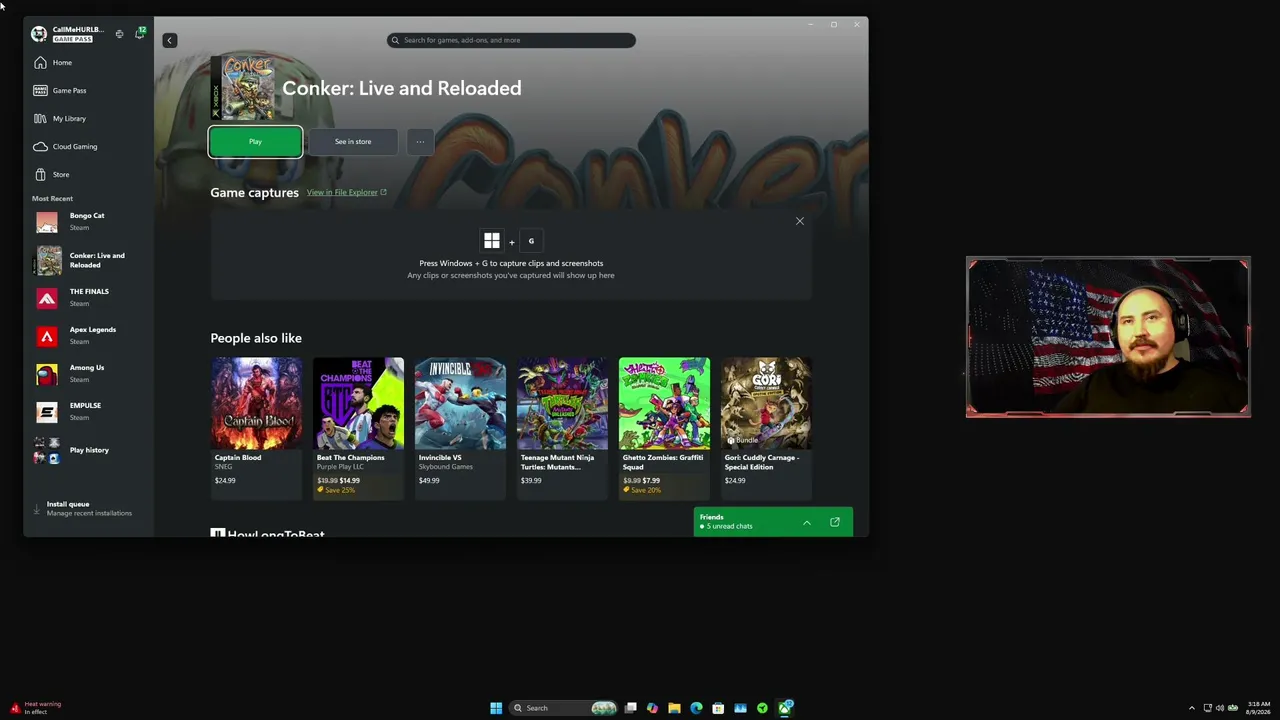Click the See in store button
Screen dimensions: 1280x720
tap(353, 142)
